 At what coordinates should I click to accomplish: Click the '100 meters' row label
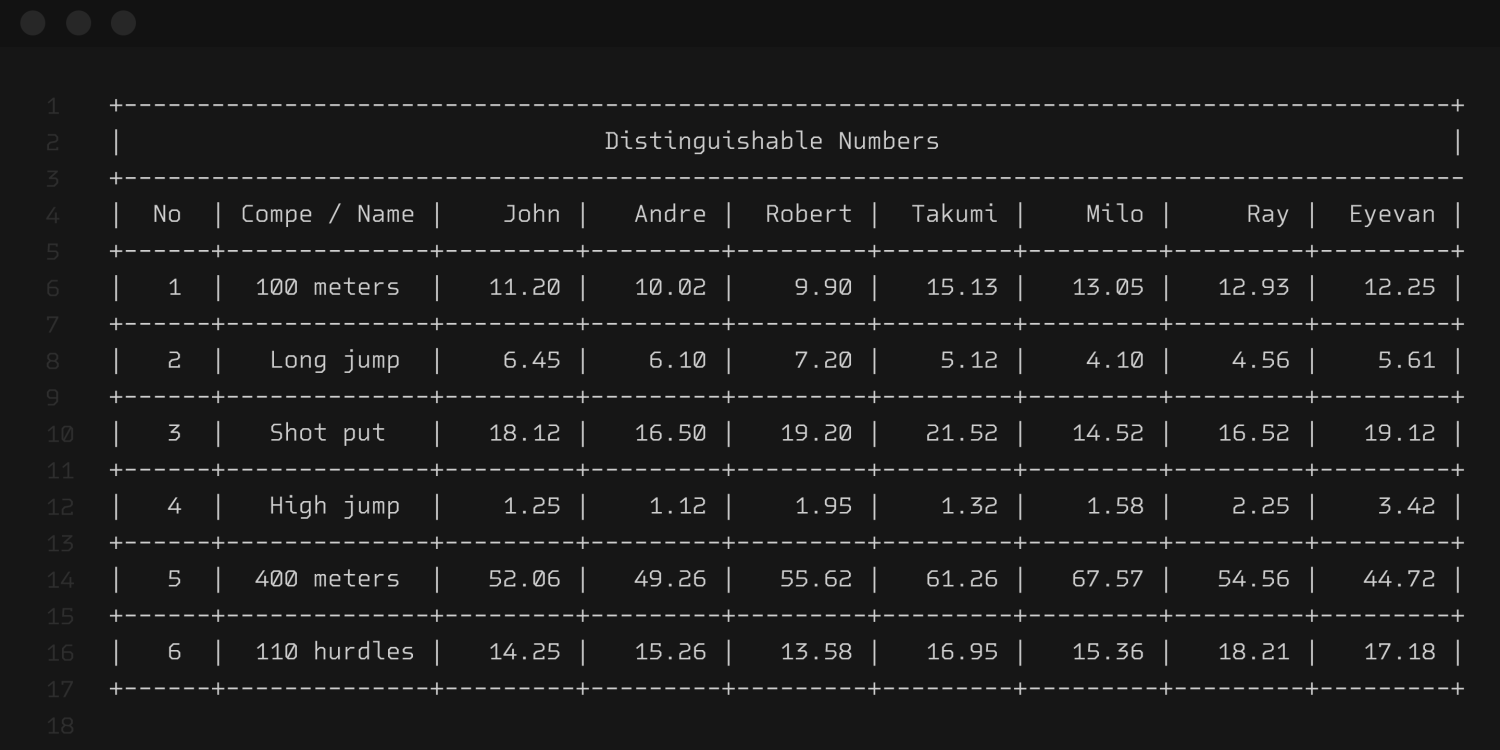pos(327,287)
